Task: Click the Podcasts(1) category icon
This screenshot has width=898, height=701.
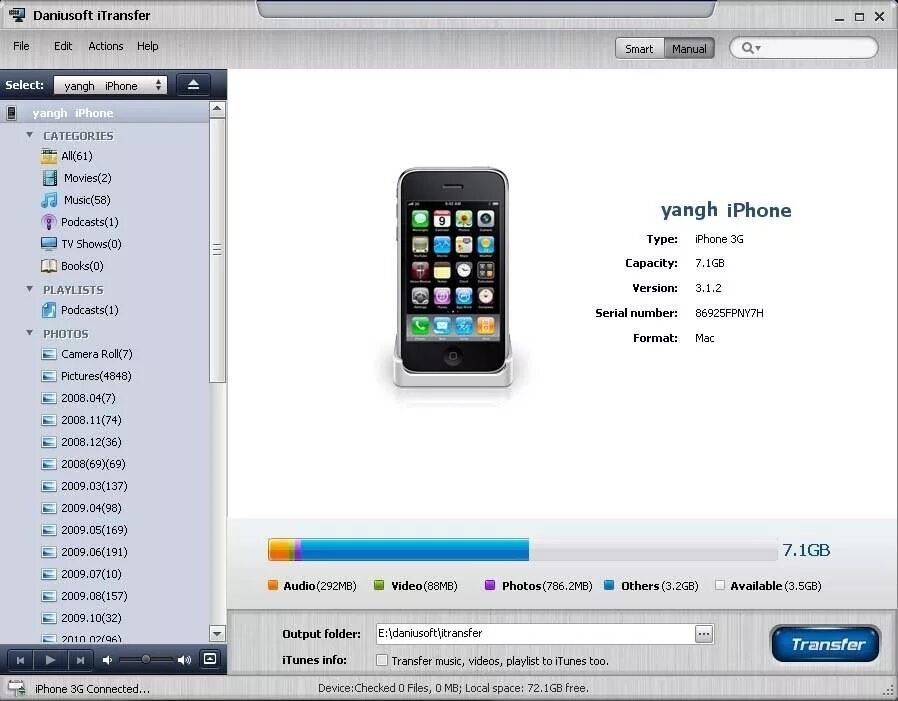Action: click(49, 222)
